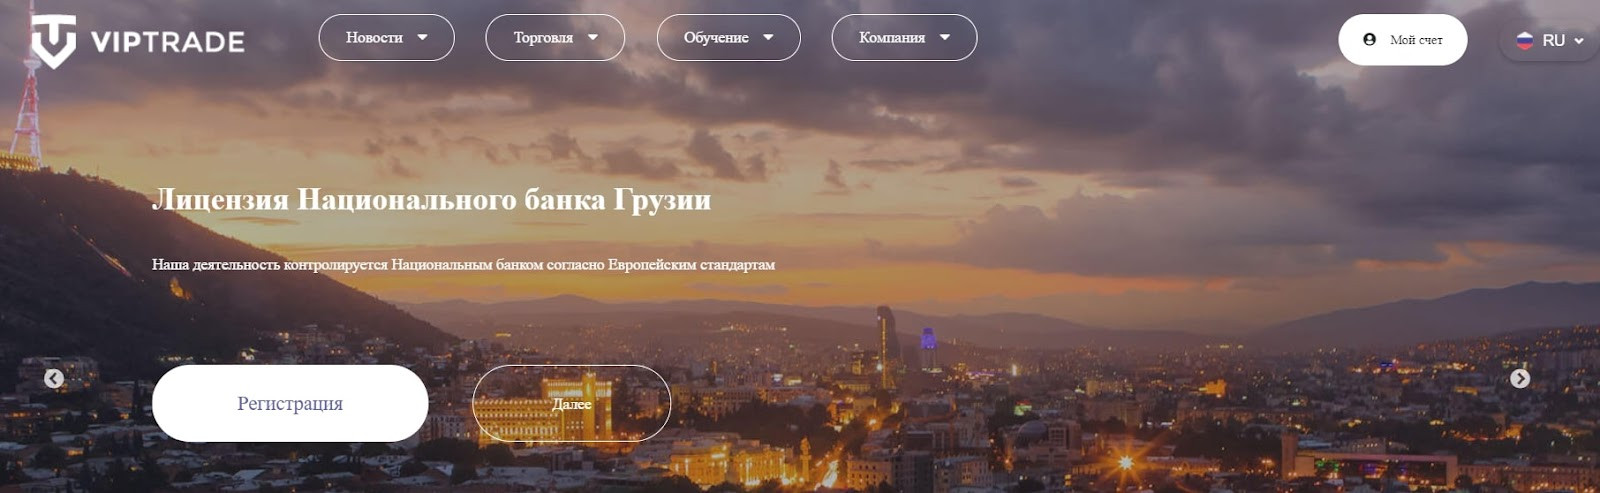Expand the Торговля dropdown arrow
Image resolution: width=1600 pixels, height=493 pixels.
(593, 38)
